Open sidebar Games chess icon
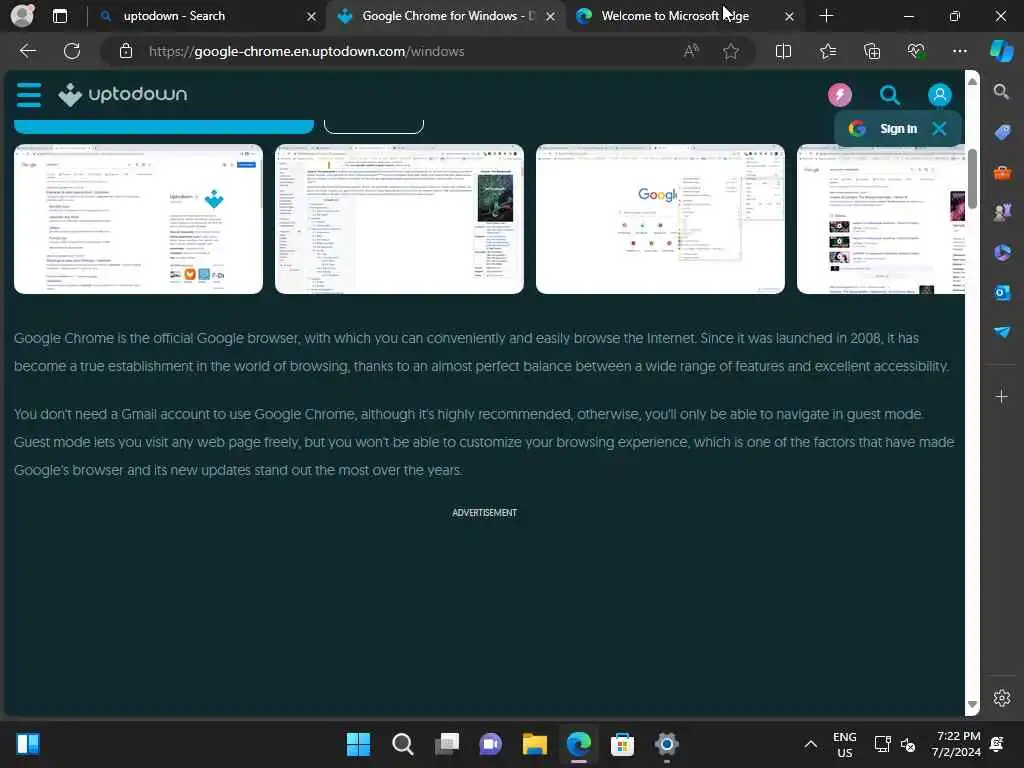The height and width of the screenshot is (768, 1024). (1002, 212)
